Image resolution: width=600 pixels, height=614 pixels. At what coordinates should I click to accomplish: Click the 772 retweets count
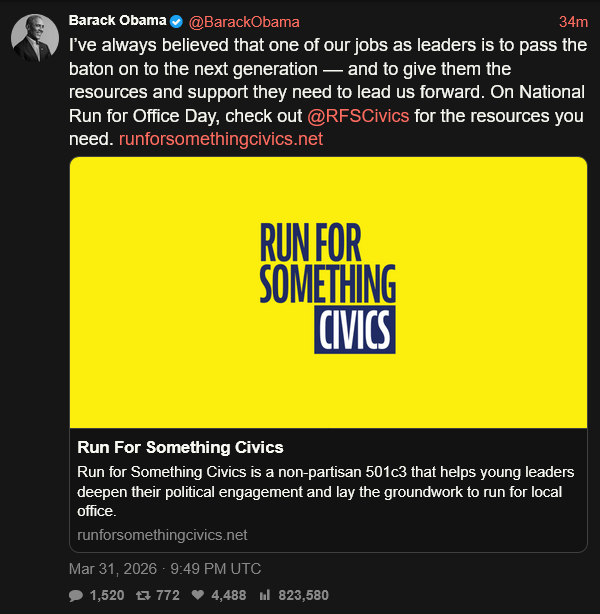pyautogui.click(x=166, y=595)
